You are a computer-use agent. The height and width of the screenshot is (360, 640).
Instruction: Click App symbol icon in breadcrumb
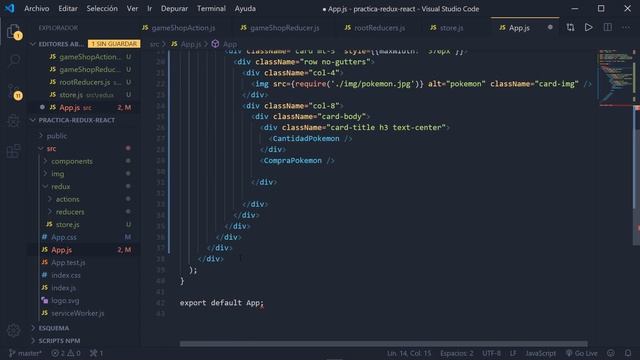[215, 44]
